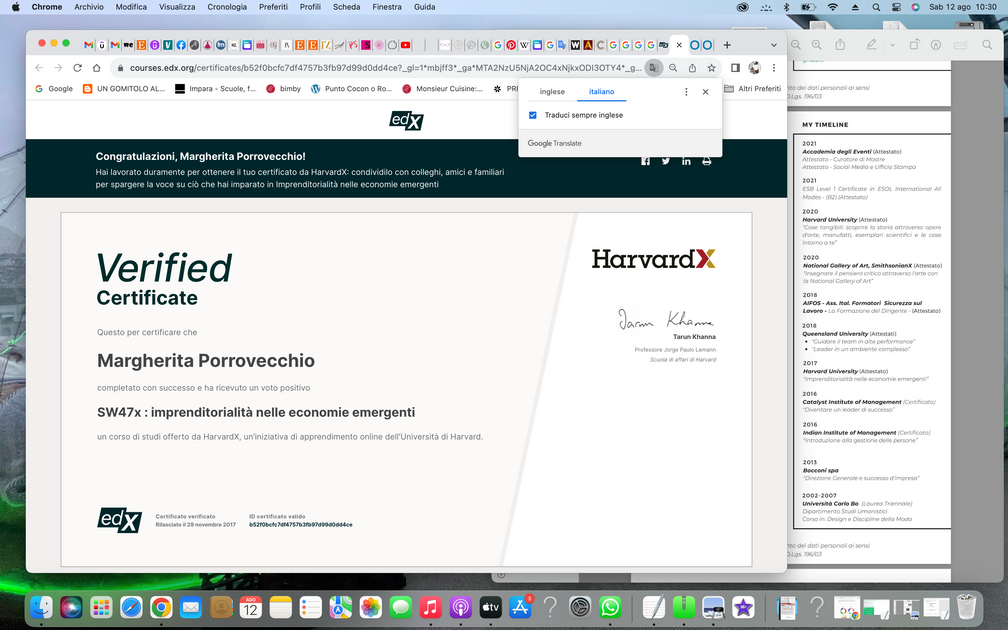
Task: Select the 'italiano' translate tab
Action: click(x=601, y=92)
